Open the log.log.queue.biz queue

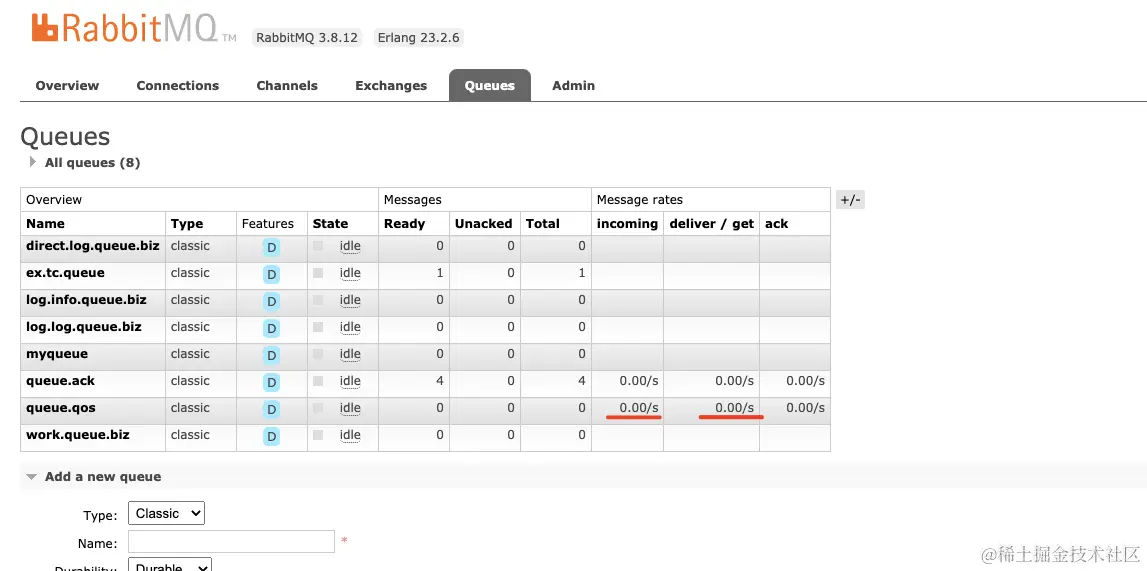click(84, 327)
